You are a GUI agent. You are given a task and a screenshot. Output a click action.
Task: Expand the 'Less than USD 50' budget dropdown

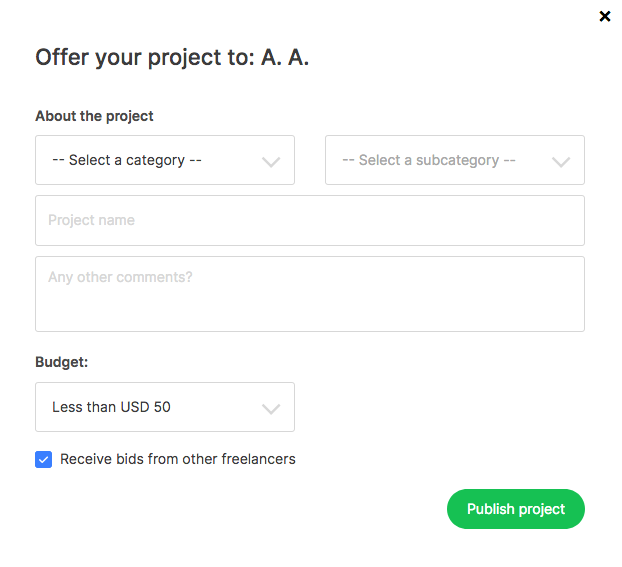coord(165,407)
